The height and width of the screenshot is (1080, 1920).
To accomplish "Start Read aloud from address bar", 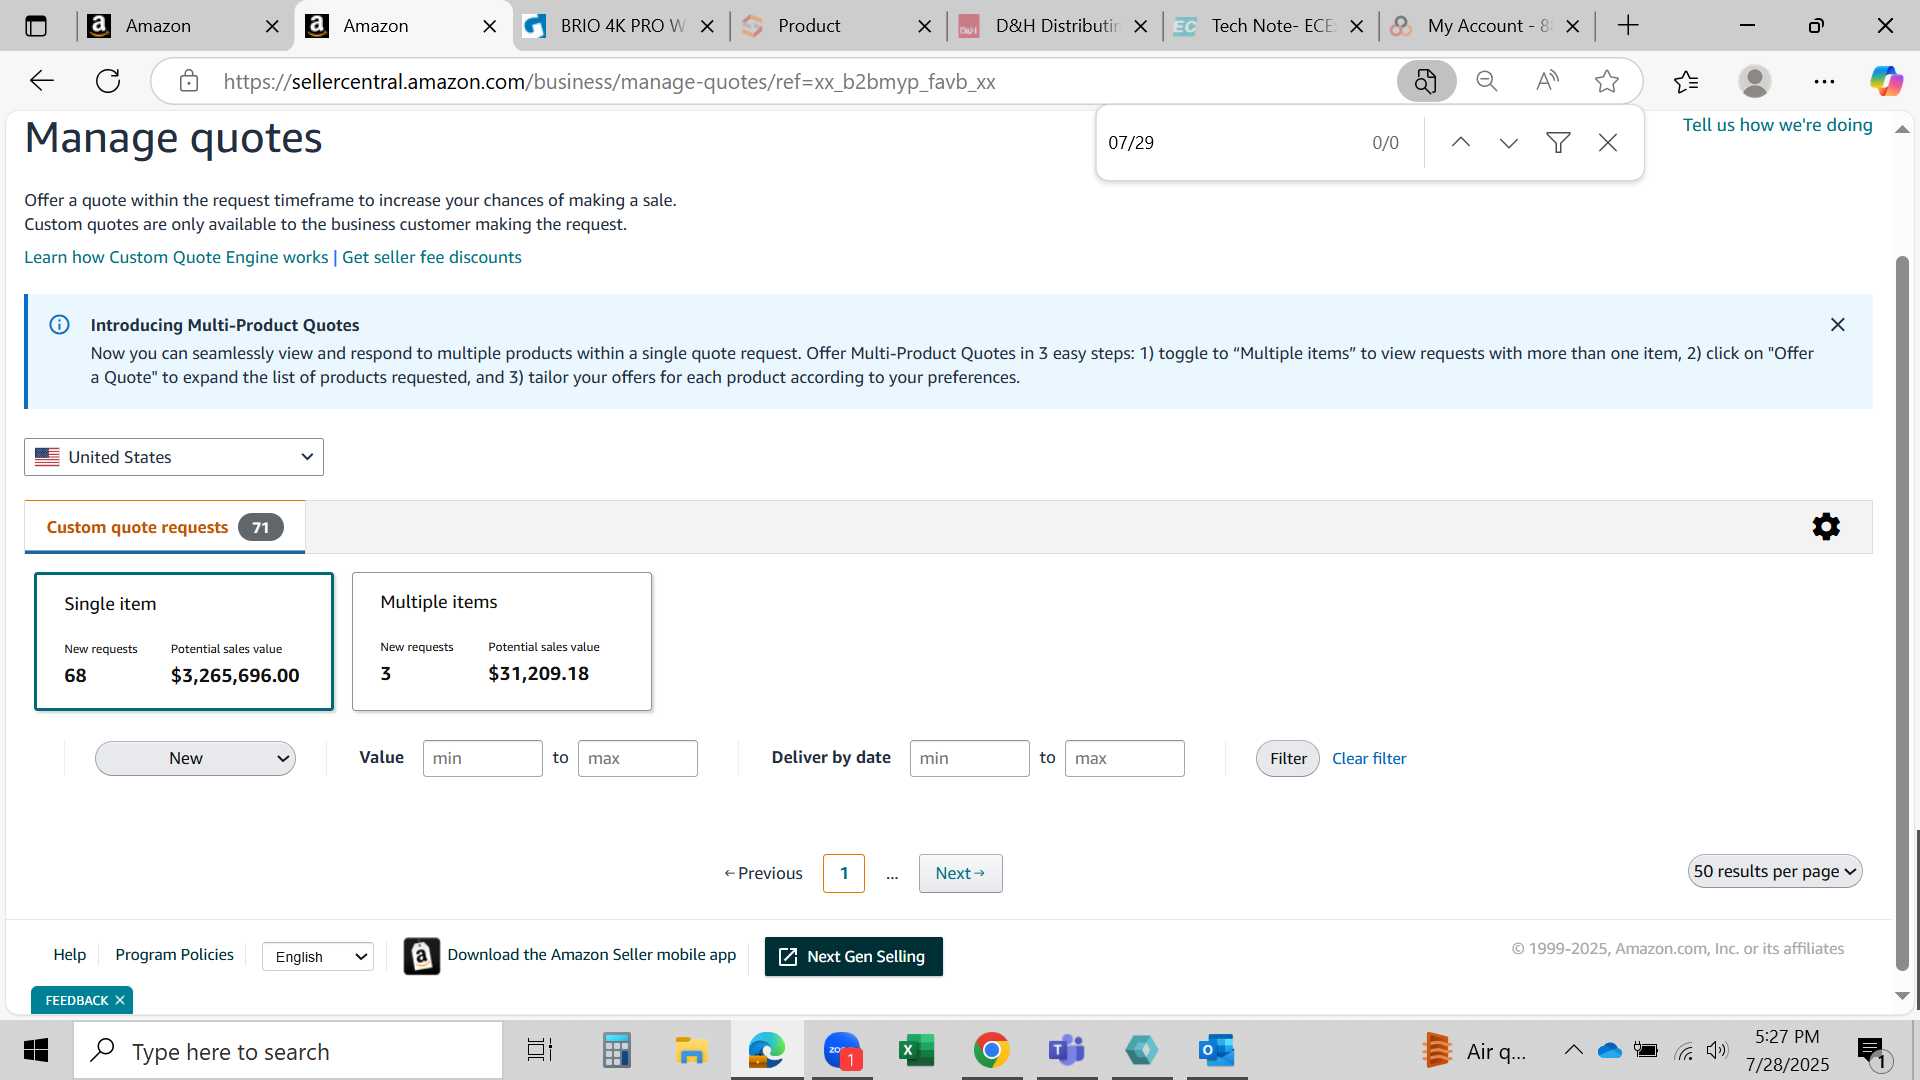I will pyautogui.click(x=1547, y=81).
